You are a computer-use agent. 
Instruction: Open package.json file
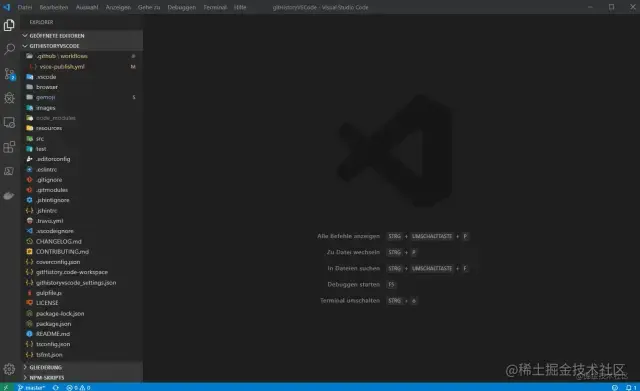pyautogui.click(x=82, y=324)
